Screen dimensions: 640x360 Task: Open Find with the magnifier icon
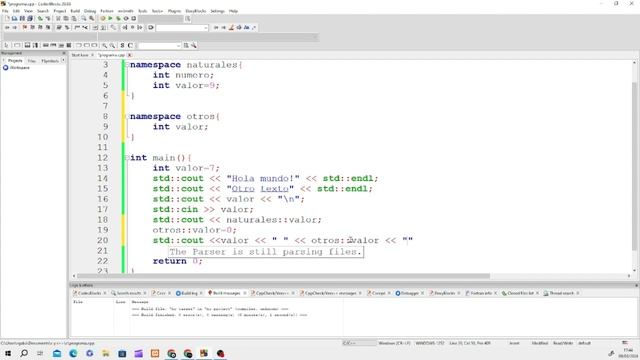84,18
